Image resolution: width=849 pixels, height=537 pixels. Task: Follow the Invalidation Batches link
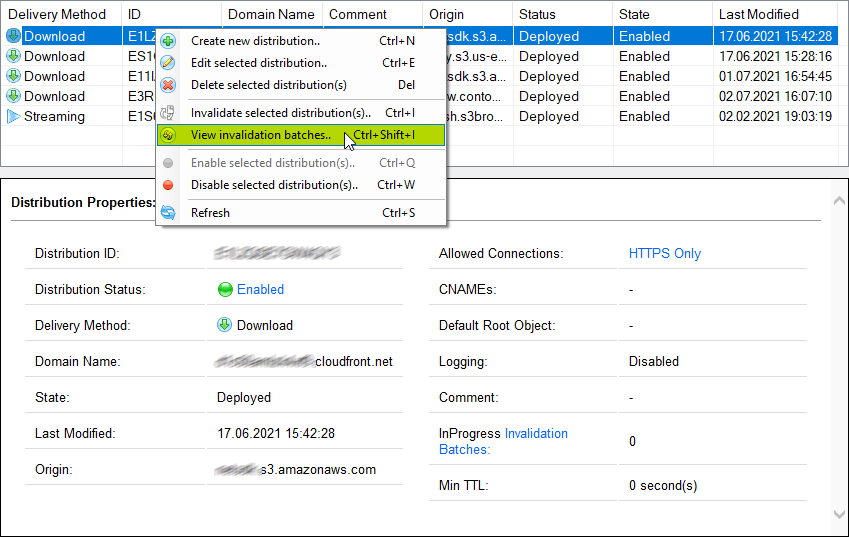point(503,441)
